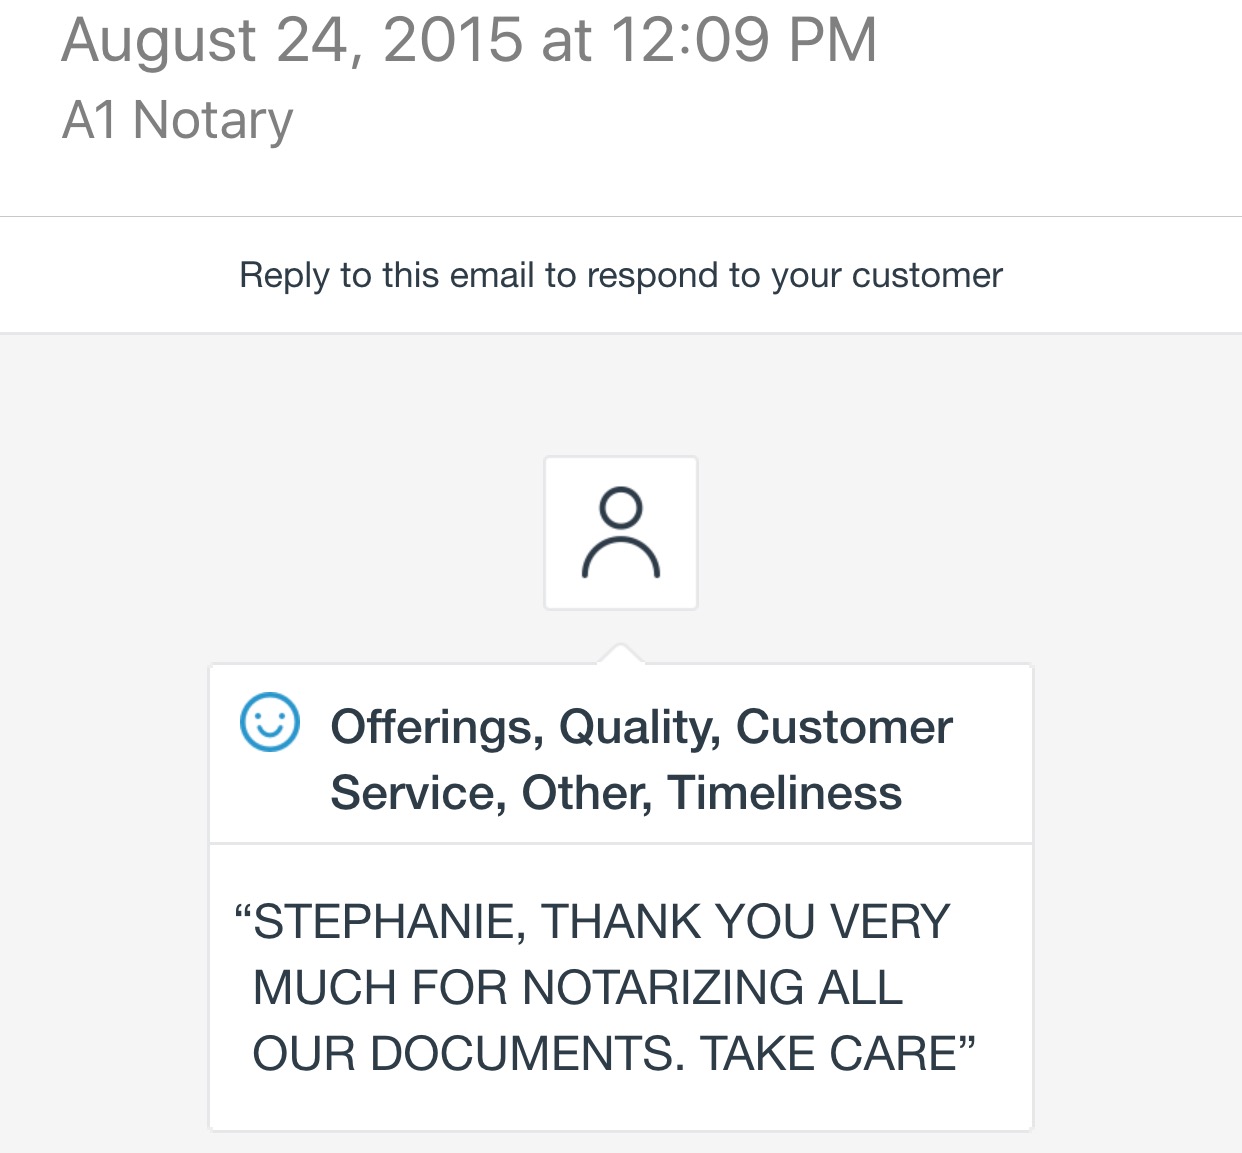Click the customer profile avatar icon

pyautogui.click(x=621, y=533)
